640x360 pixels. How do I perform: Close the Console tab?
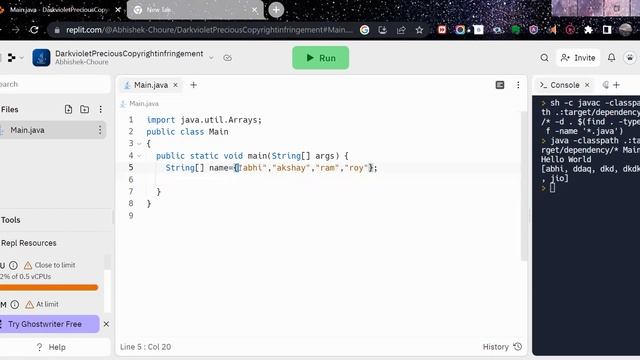click(x=587, y=85)
